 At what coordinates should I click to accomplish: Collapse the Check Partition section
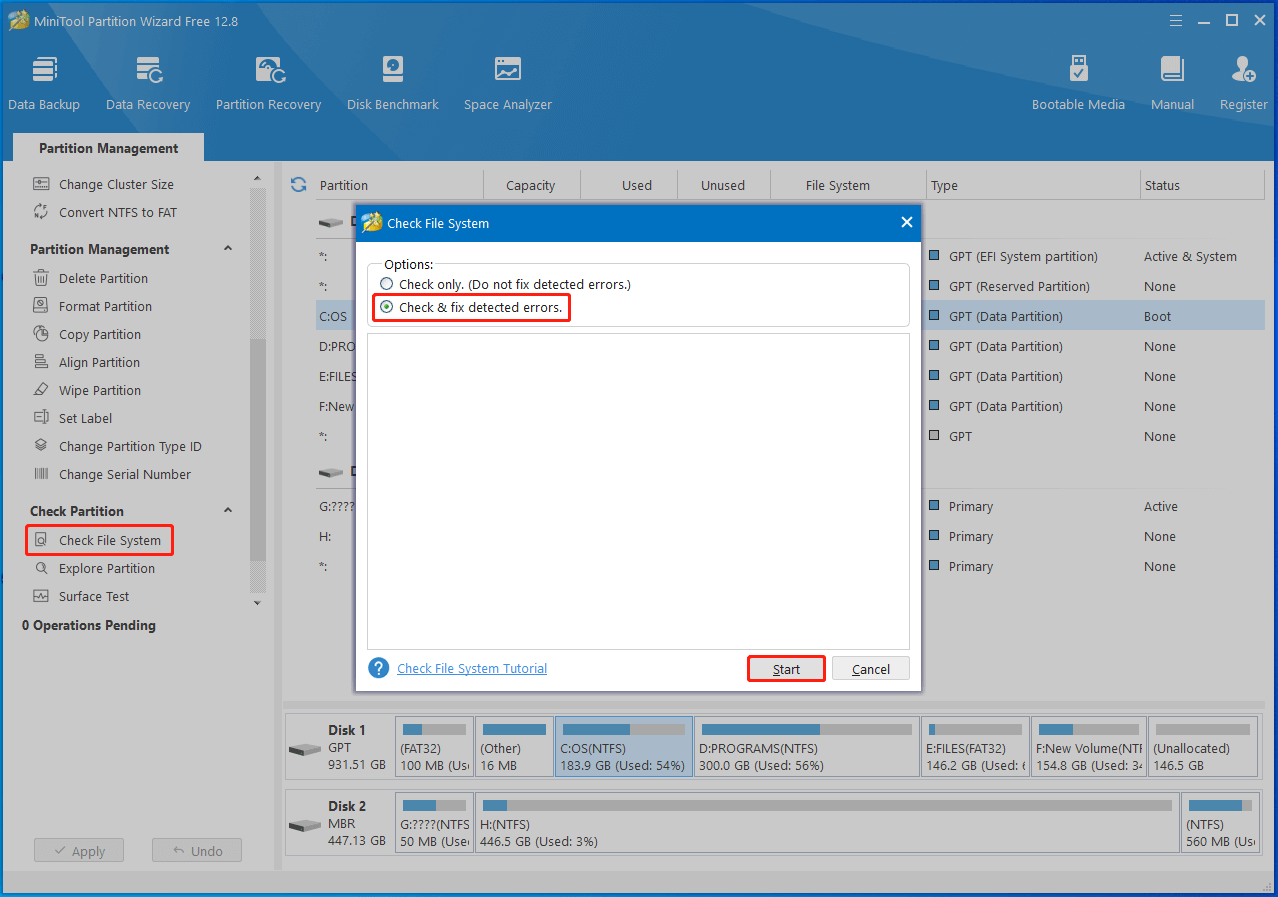pyautogui.click(x=227, y=511)
